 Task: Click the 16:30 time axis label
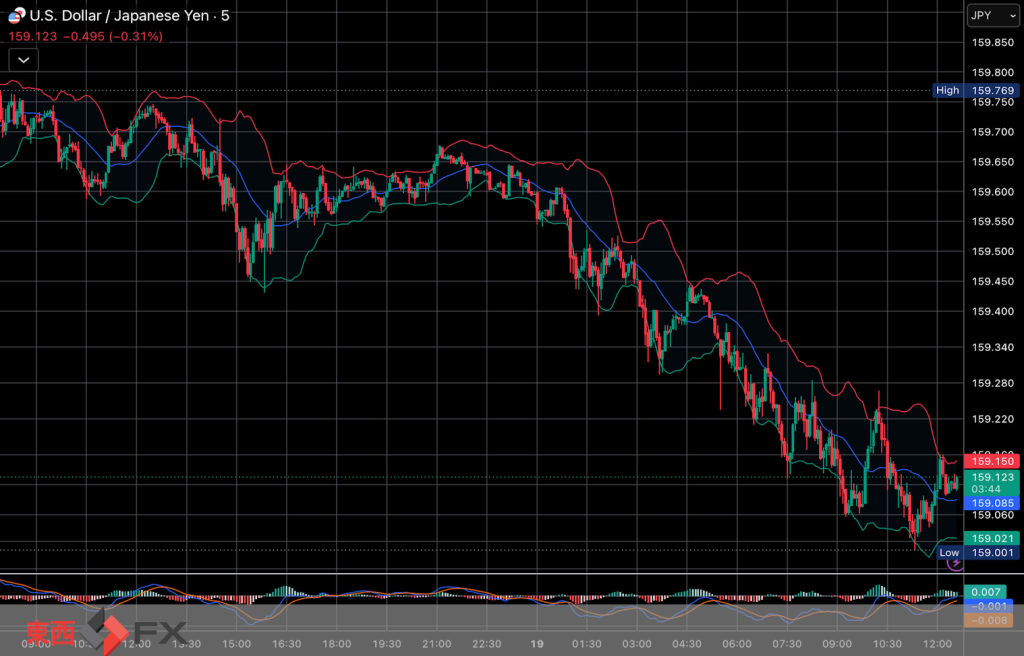click(x=287, y=644)
